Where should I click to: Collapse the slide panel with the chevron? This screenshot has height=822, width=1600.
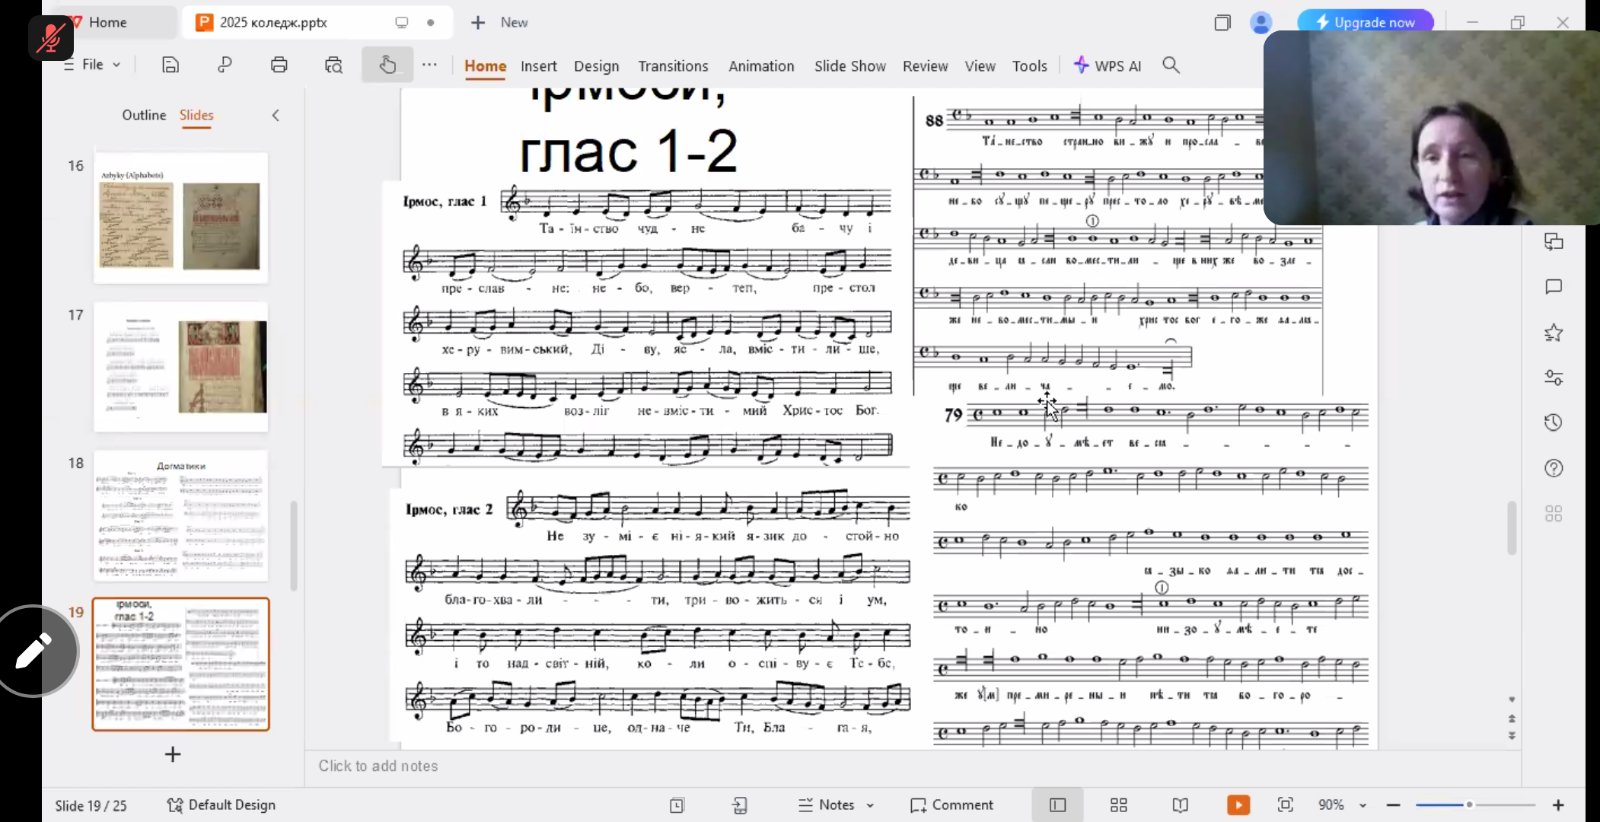276,115
